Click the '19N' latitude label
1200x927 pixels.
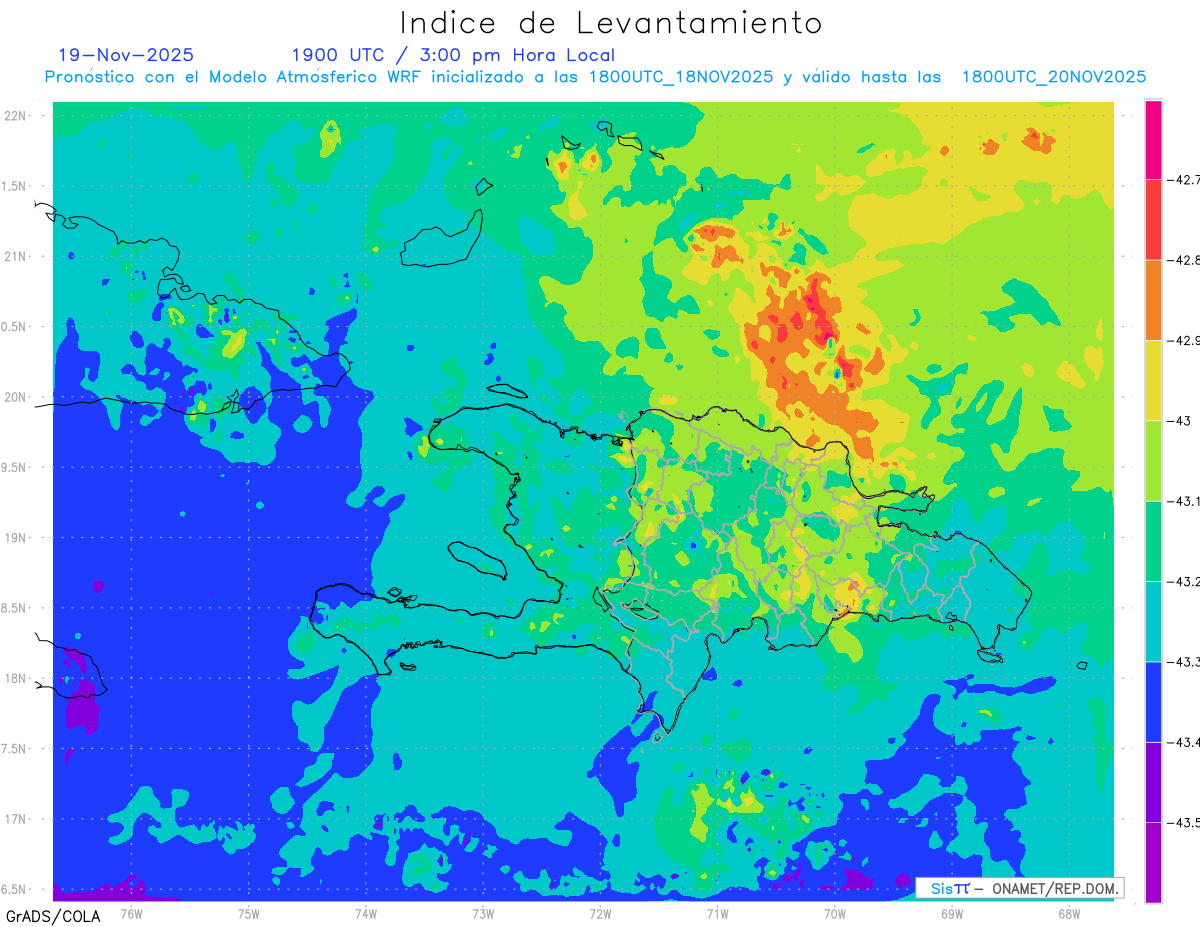click(x=17, y=538)
